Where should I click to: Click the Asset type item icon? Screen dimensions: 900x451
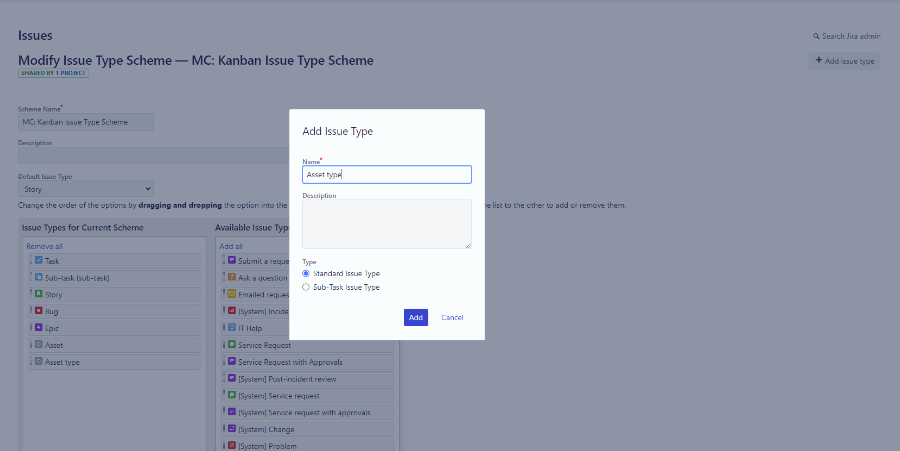(39, 361)
